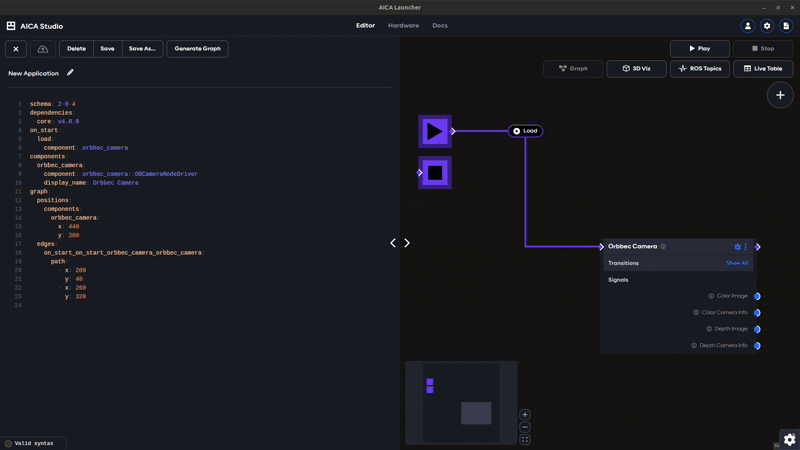The height and width of the screenshot is (450, 800).
Task: Open the bottom-right settings gear
Action: [789, 440]
